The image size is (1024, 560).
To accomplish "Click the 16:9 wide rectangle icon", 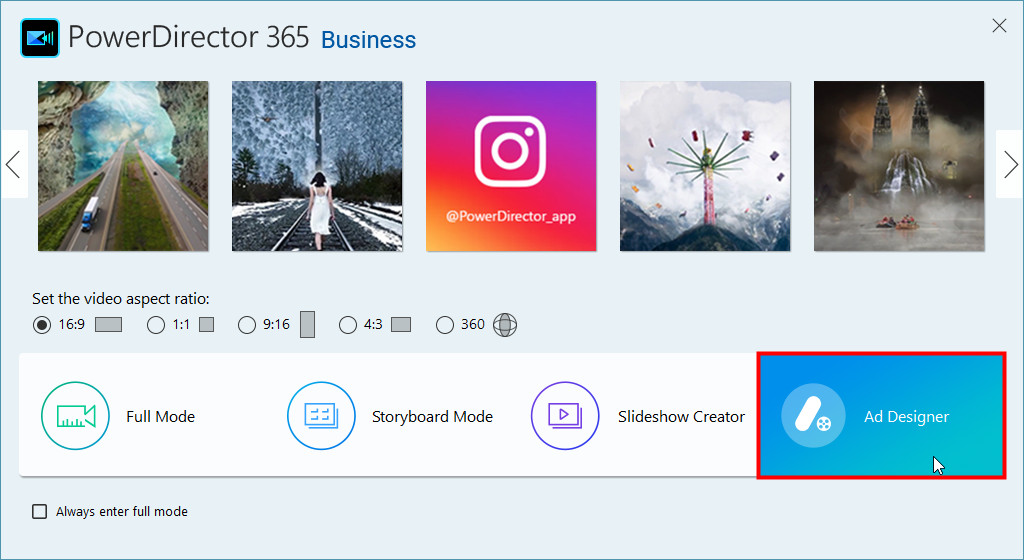I will point(108,324).
